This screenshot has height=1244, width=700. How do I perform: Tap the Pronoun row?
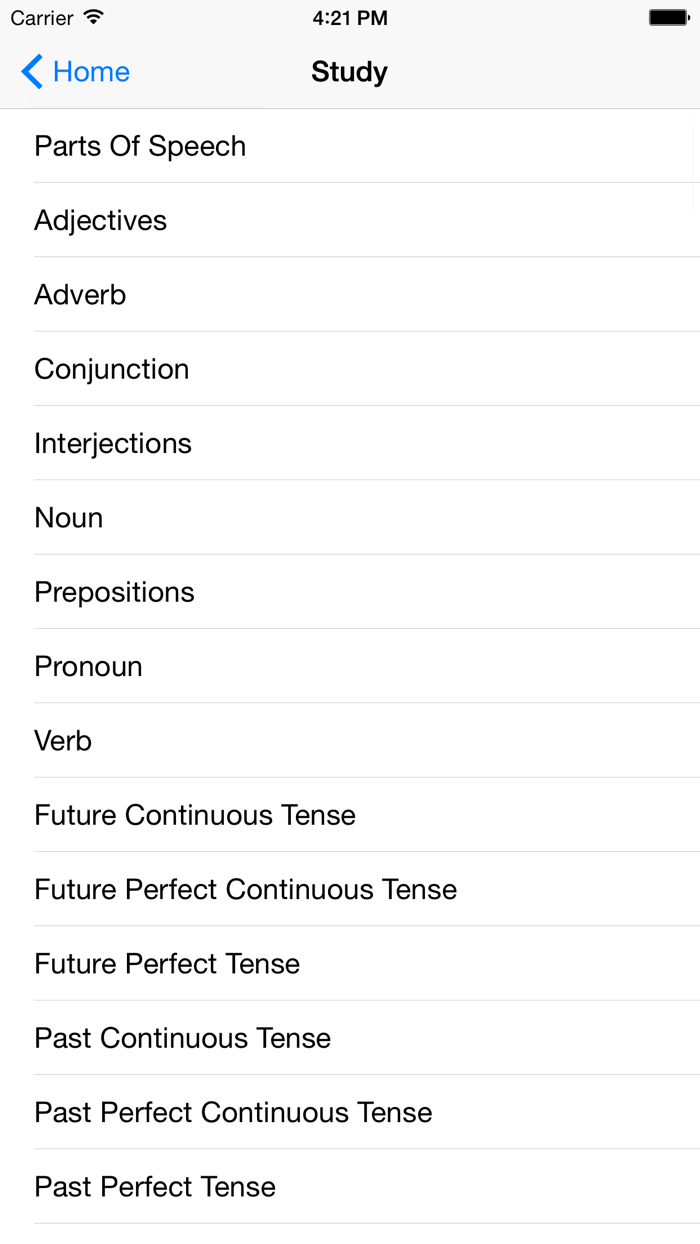88,666
